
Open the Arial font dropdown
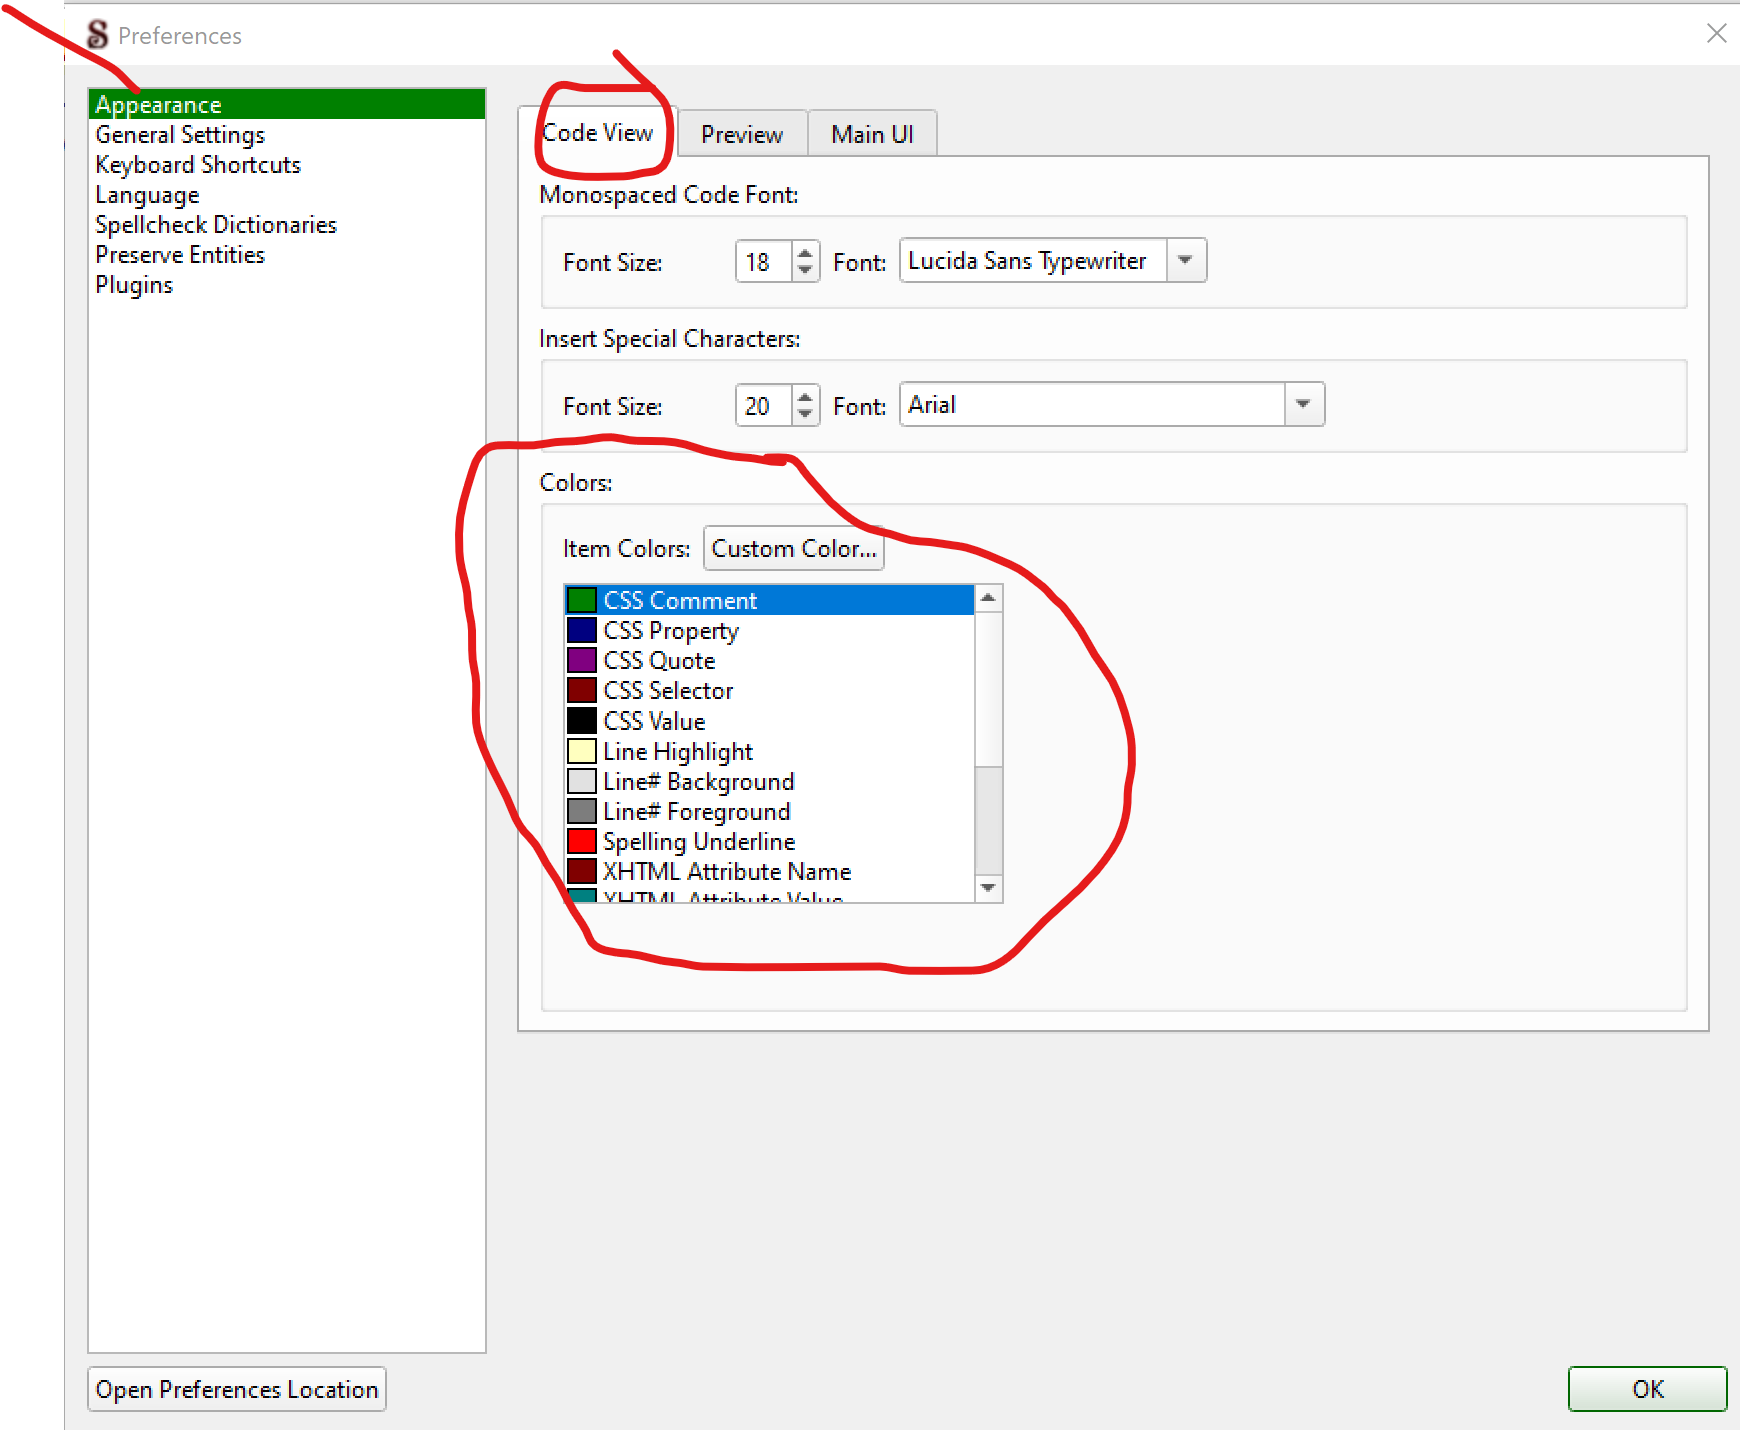click(1304, 404)
